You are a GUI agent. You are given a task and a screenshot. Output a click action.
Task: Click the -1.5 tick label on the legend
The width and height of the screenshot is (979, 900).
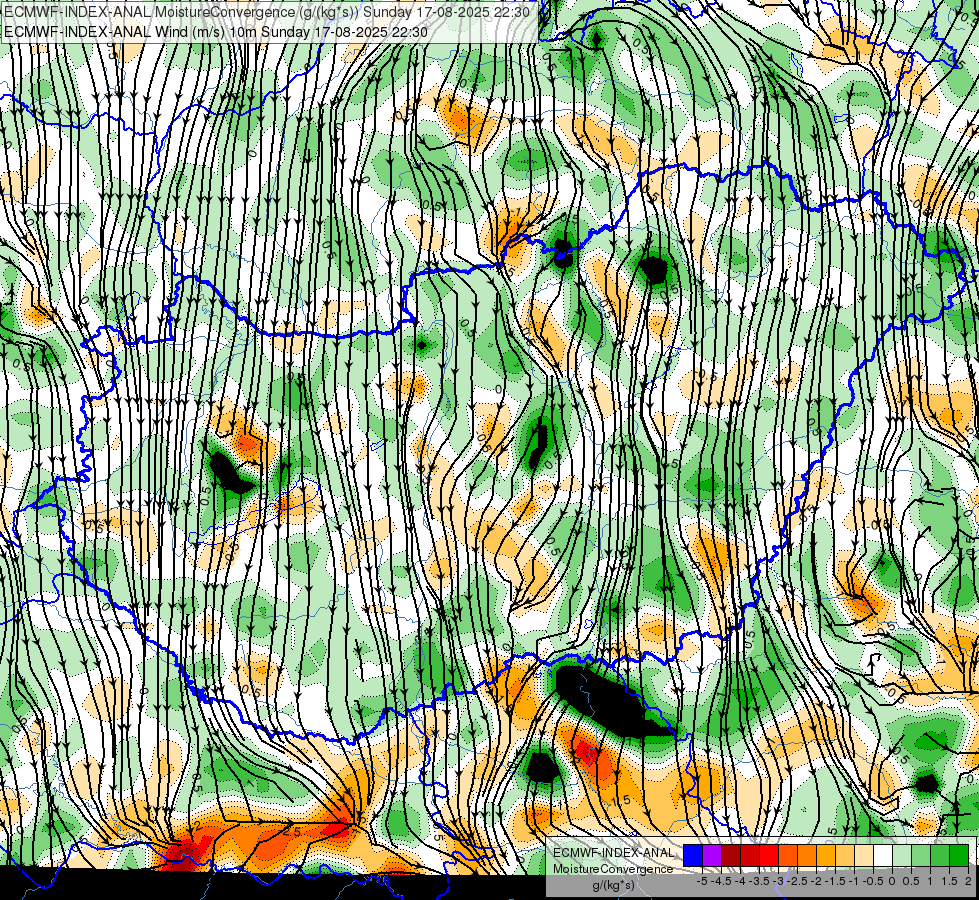pos(835,881)
